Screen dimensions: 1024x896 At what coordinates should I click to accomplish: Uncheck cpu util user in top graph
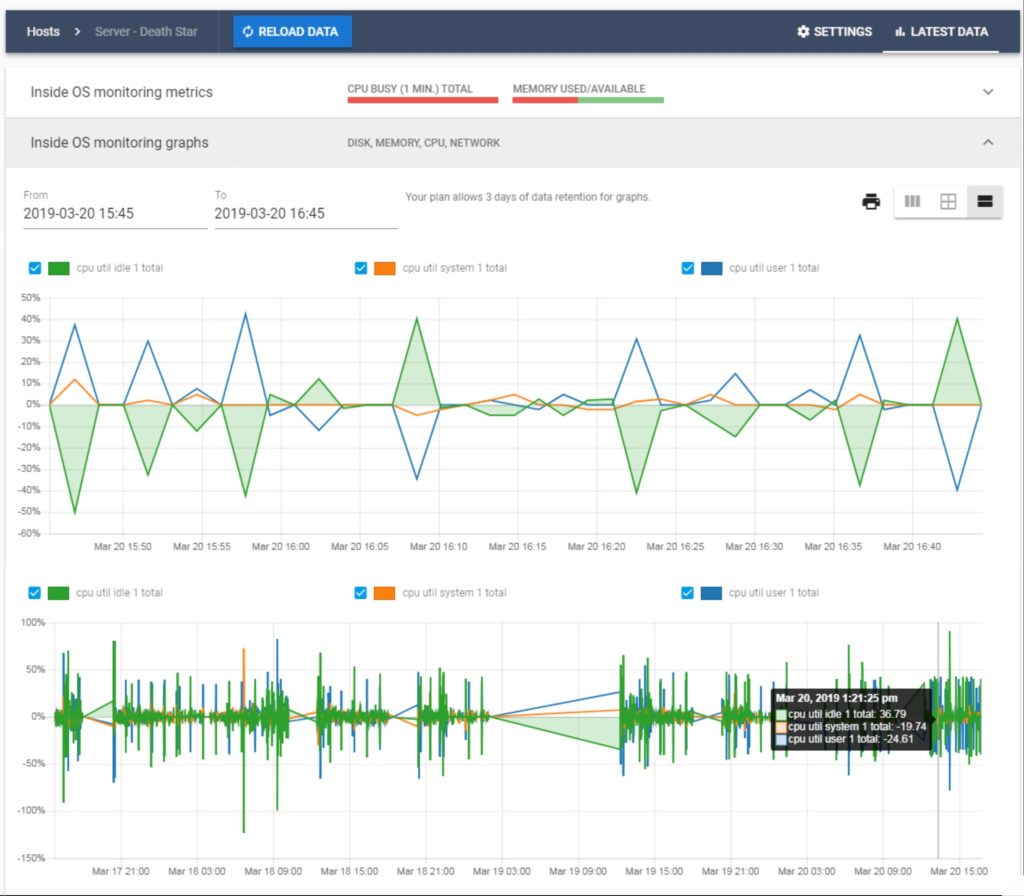click(687, 268)
